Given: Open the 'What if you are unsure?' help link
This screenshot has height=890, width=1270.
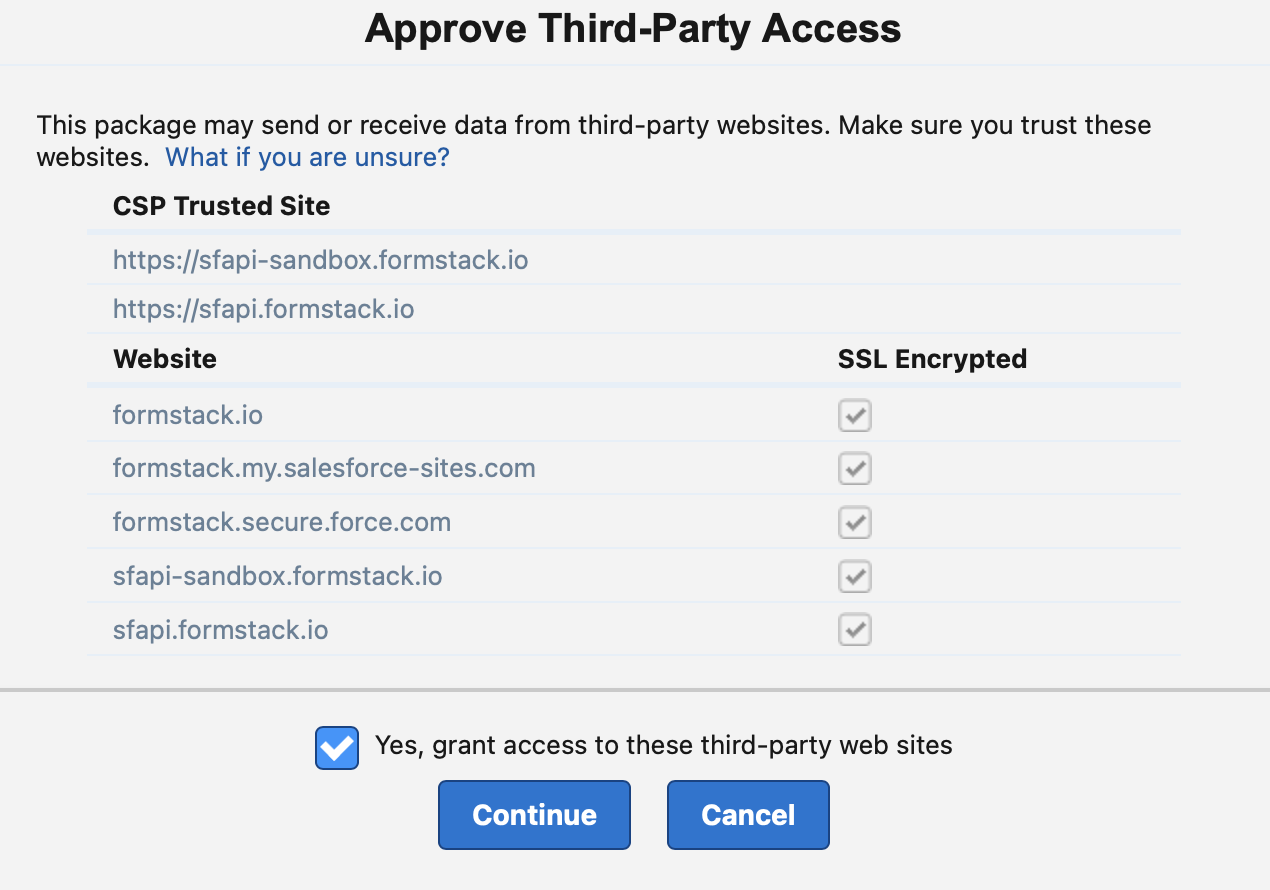Looking at the screenshot, I should pyautogui.click(x=306, y=157).
